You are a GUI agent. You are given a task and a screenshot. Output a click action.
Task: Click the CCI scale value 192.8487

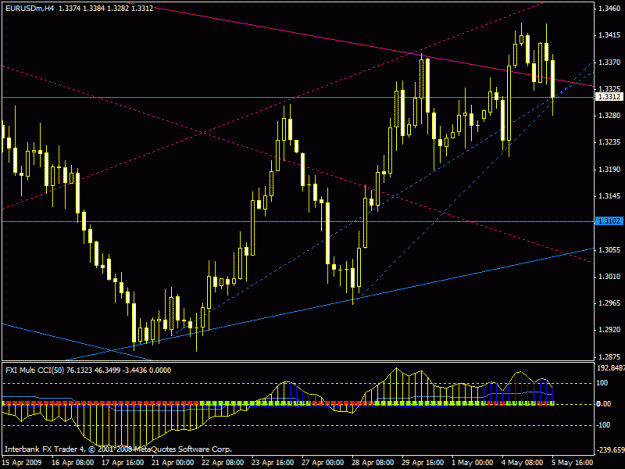[x=610, y=368]
